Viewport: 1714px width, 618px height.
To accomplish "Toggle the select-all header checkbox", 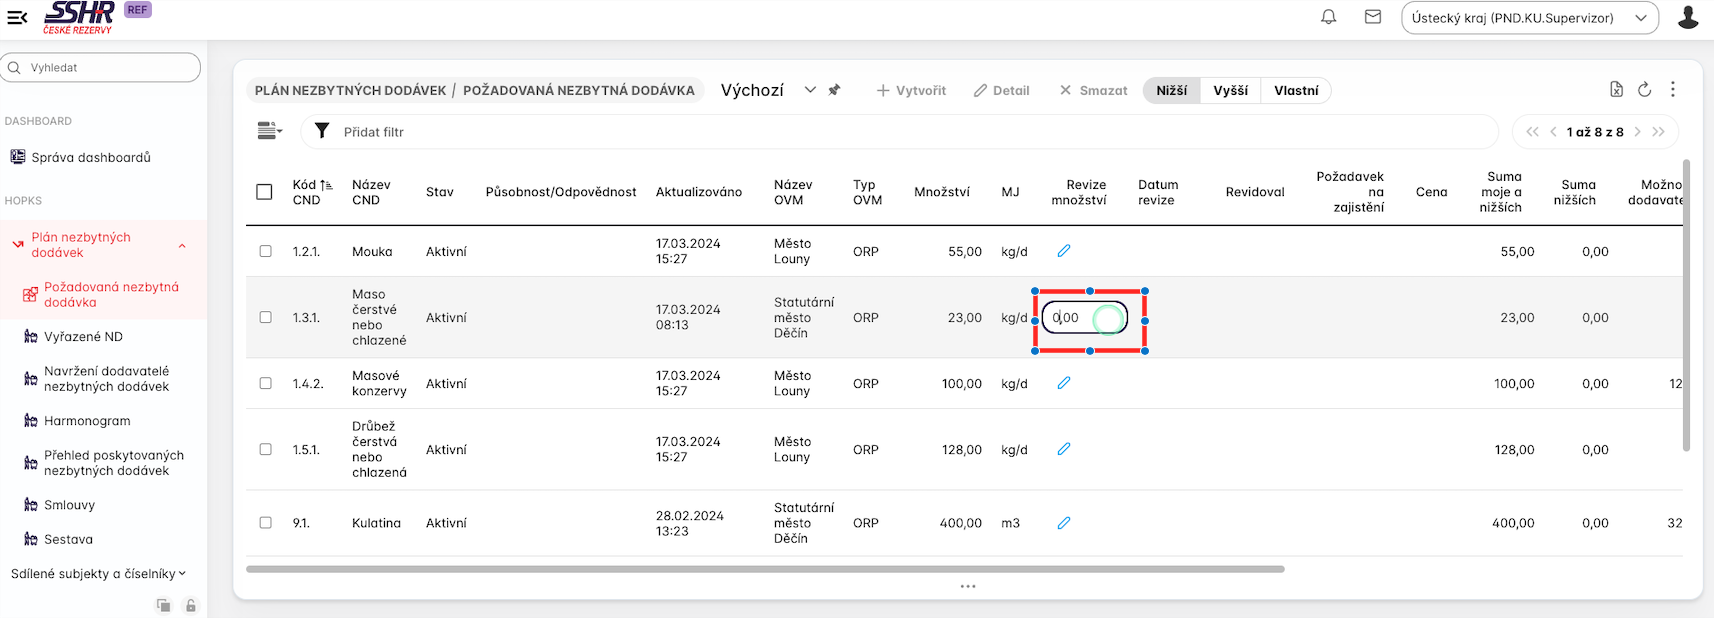I will point(264,192).
